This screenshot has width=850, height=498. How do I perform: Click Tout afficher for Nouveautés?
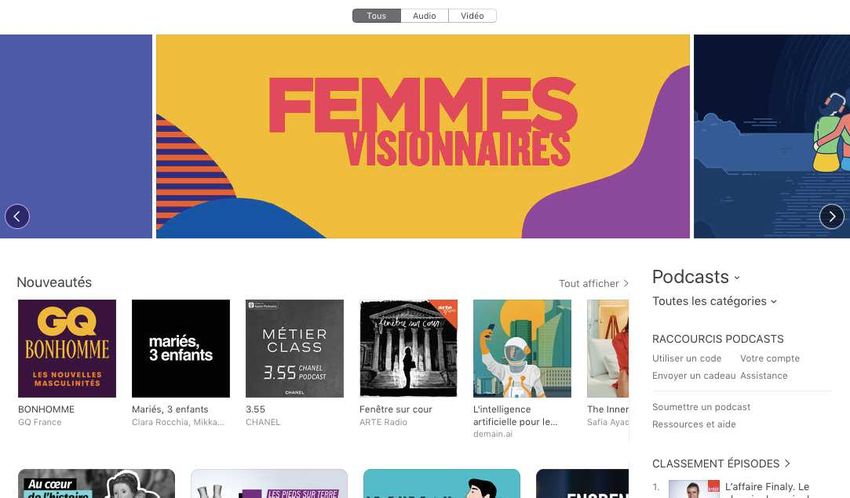pos(594,283)
